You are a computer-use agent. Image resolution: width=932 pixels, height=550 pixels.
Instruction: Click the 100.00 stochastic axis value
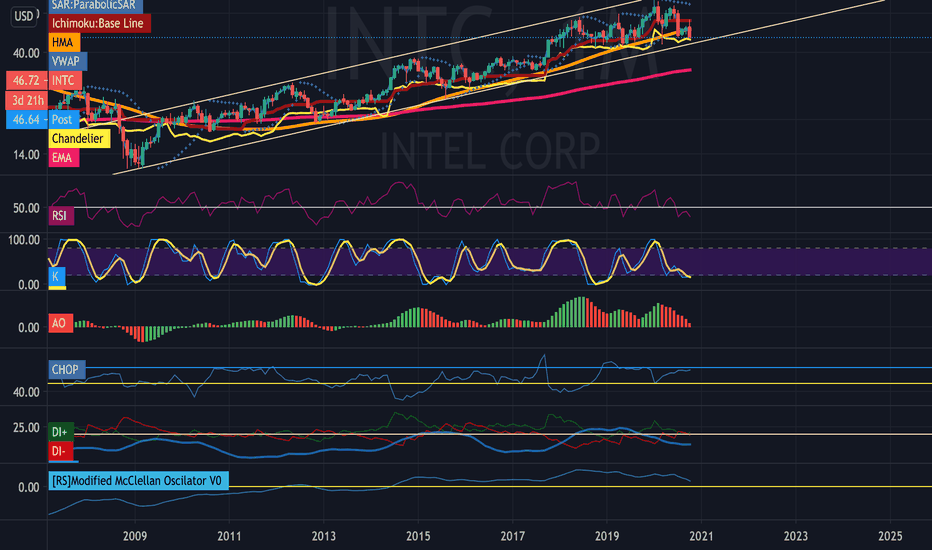[x=24, y=240]
